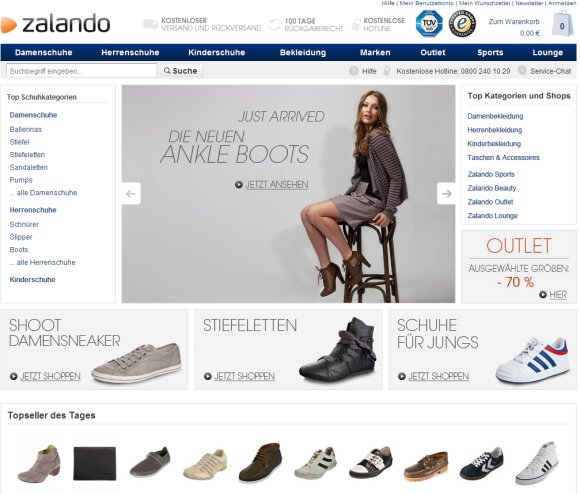This screenshot has height=494, width=580.
Task: Show all women's shoes via alle Damenschuhe
Action: point(43,193)
